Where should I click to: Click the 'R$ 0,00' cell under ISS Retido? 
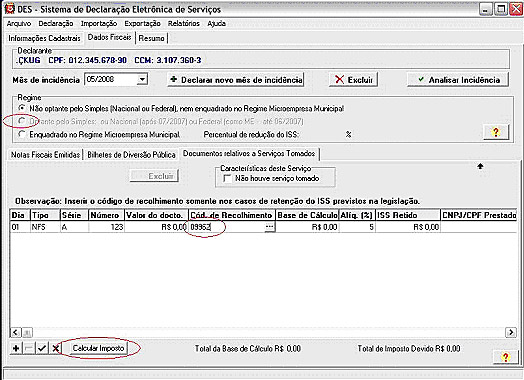pos(407,227)
